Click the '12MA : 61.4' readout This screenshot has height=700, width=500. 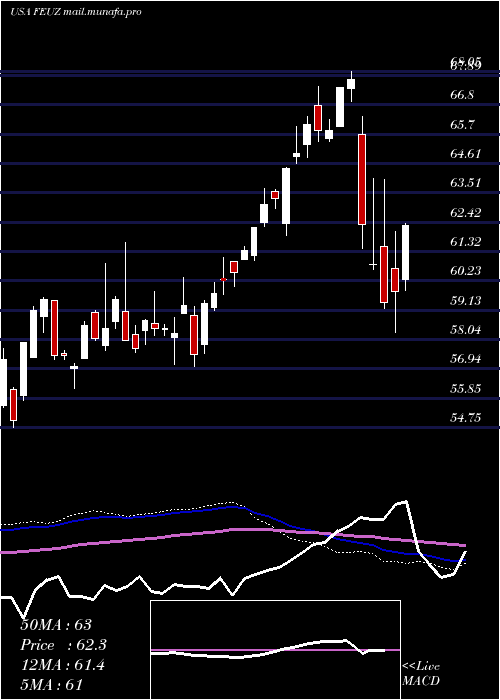click(62, 665)
